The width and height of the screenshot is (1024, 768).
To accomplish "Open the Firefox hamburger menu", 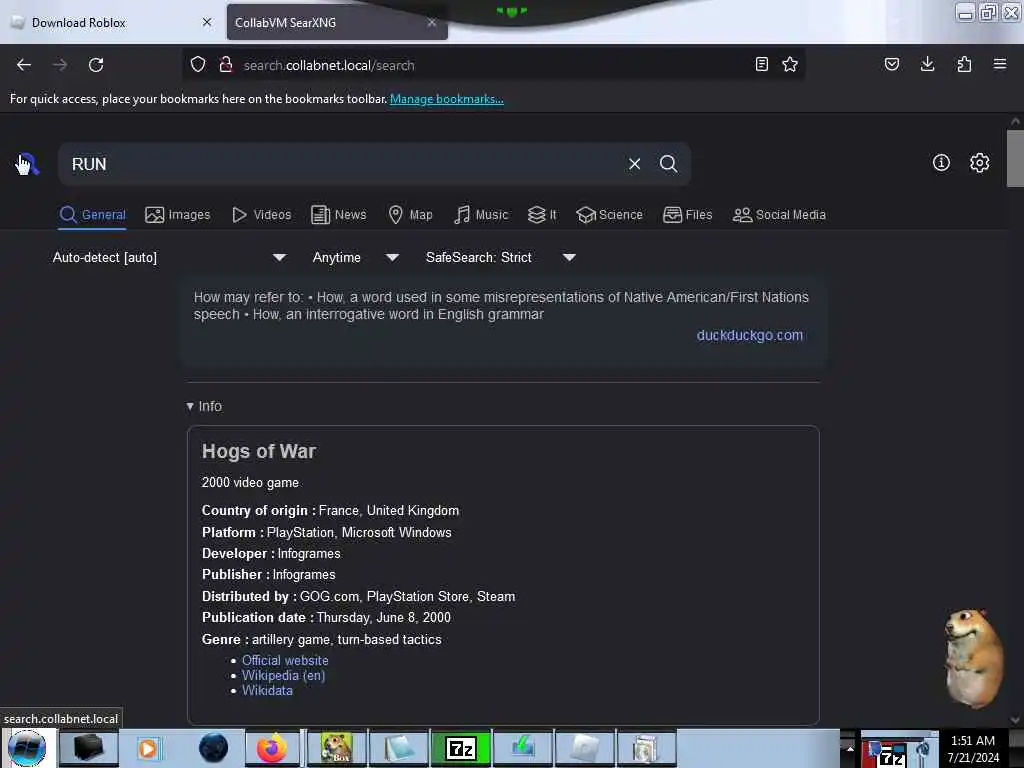I will 1000,65.
